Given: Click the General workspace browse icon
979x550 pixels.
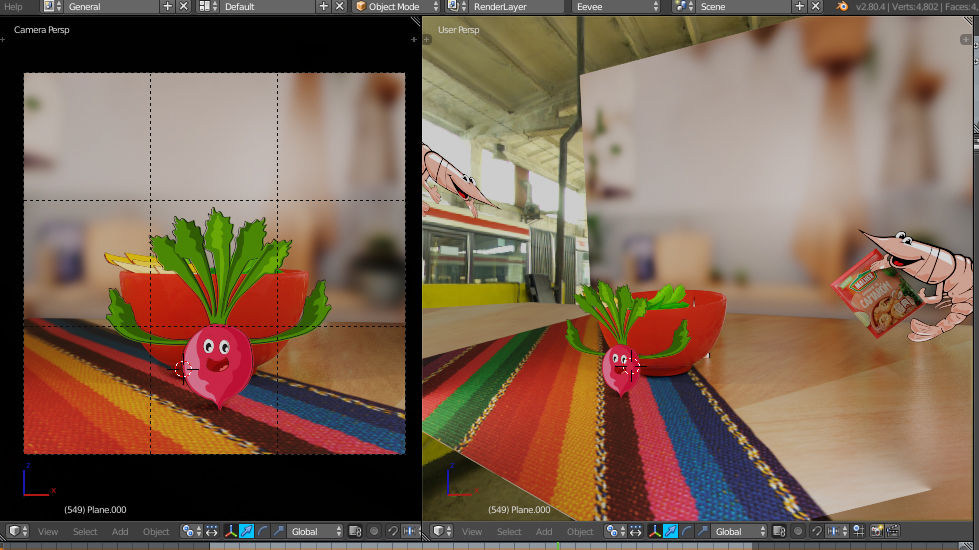Looking at the screenshot, I should point(52,7).
